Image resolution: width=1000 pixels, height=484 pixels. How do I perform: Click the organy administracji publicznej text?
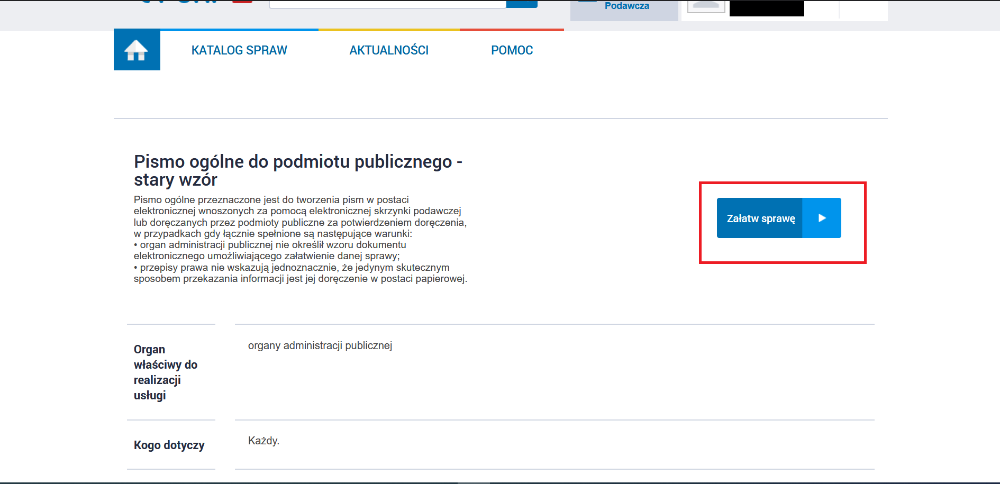coord(321,345)
